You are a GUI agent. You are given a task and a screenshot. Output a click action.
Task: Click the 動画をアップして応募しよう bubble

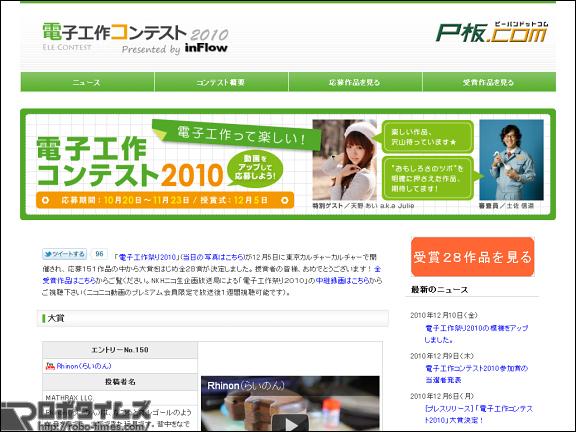255,169
